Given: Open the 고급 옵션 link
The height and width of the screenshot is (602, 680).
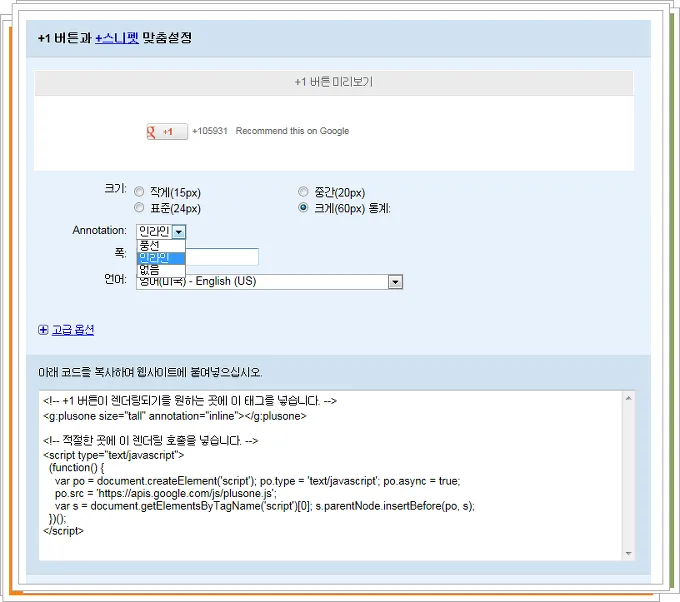Looking at the screenshot, I should (73, 330).
